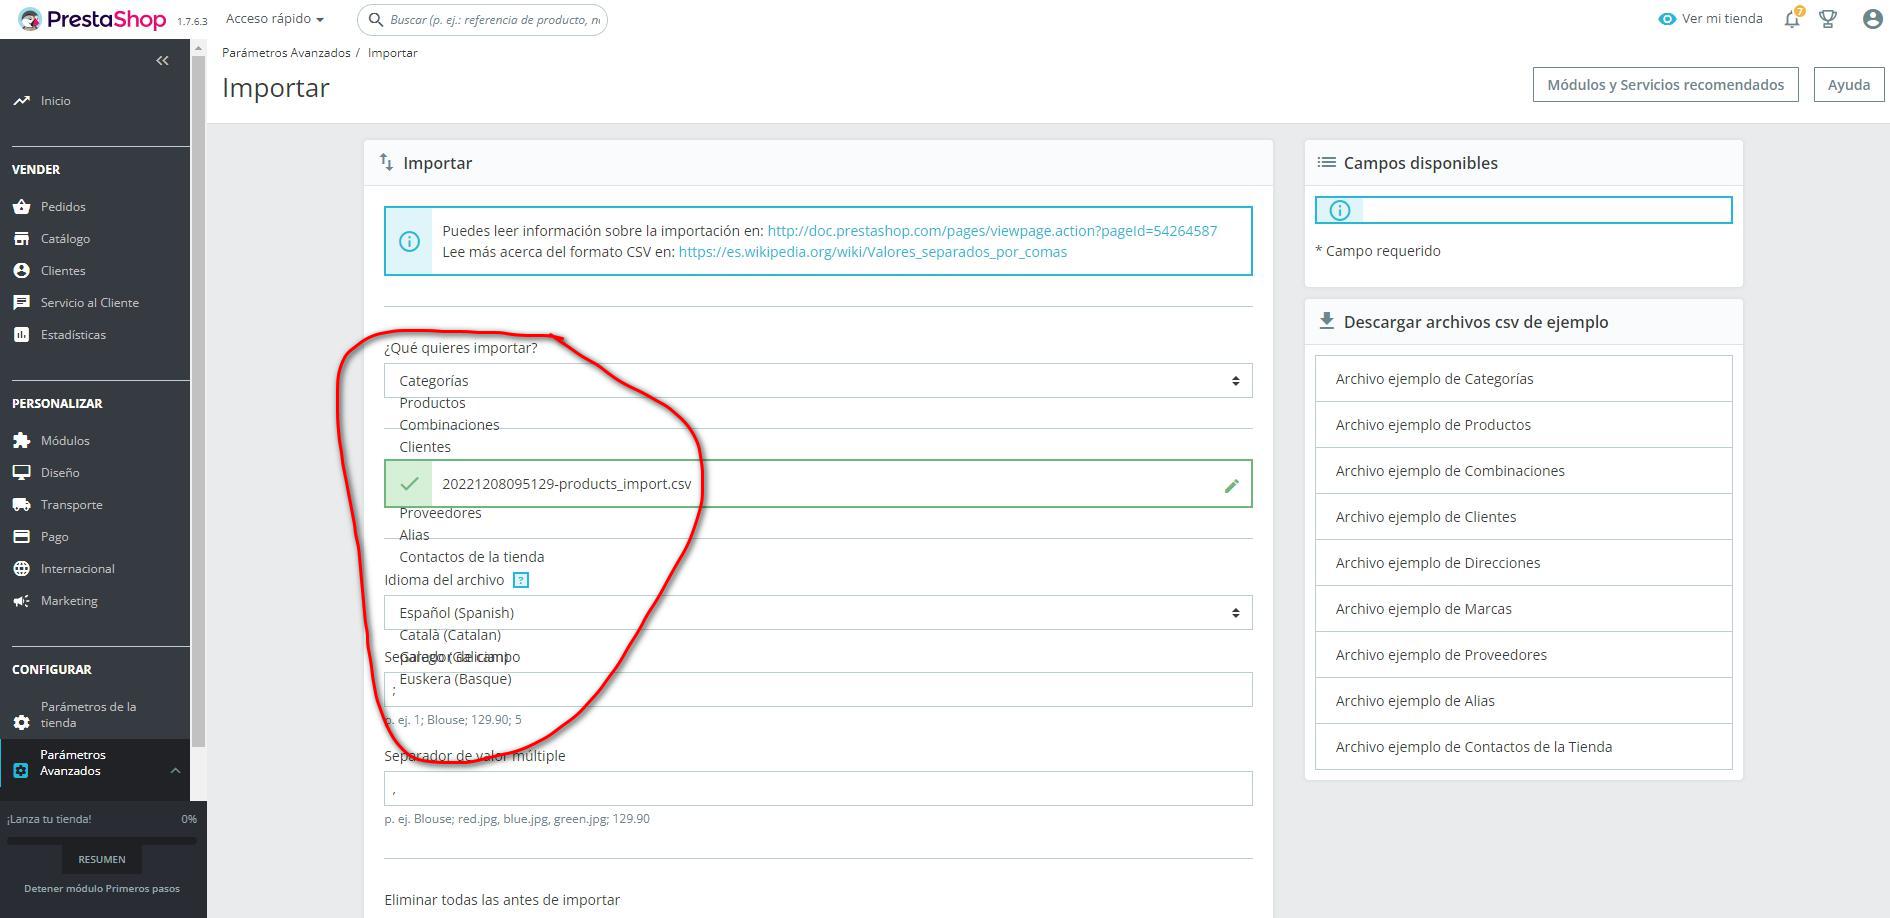Click the Diseño monitor icon
This screenshot has width=1890, height=918.
pos(21,473)
